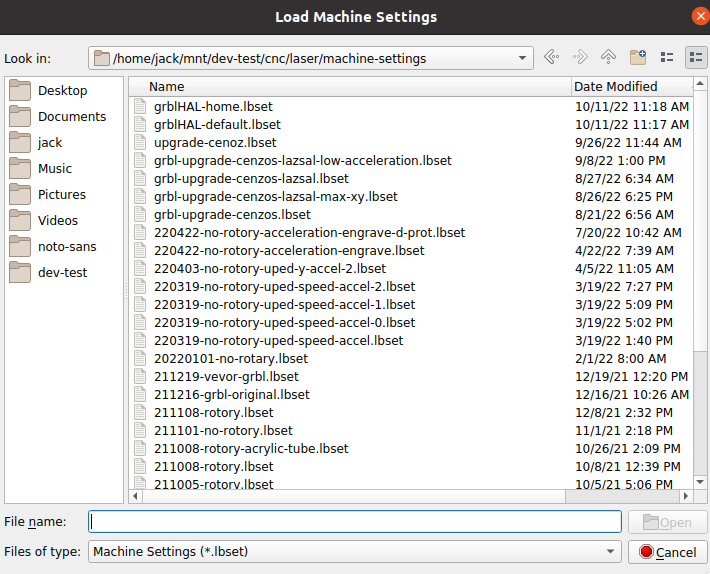Select upgrade-cenoz.lbset in the file list
The height and width of the screenshot is (574, 710).
[x=215, y=143]
